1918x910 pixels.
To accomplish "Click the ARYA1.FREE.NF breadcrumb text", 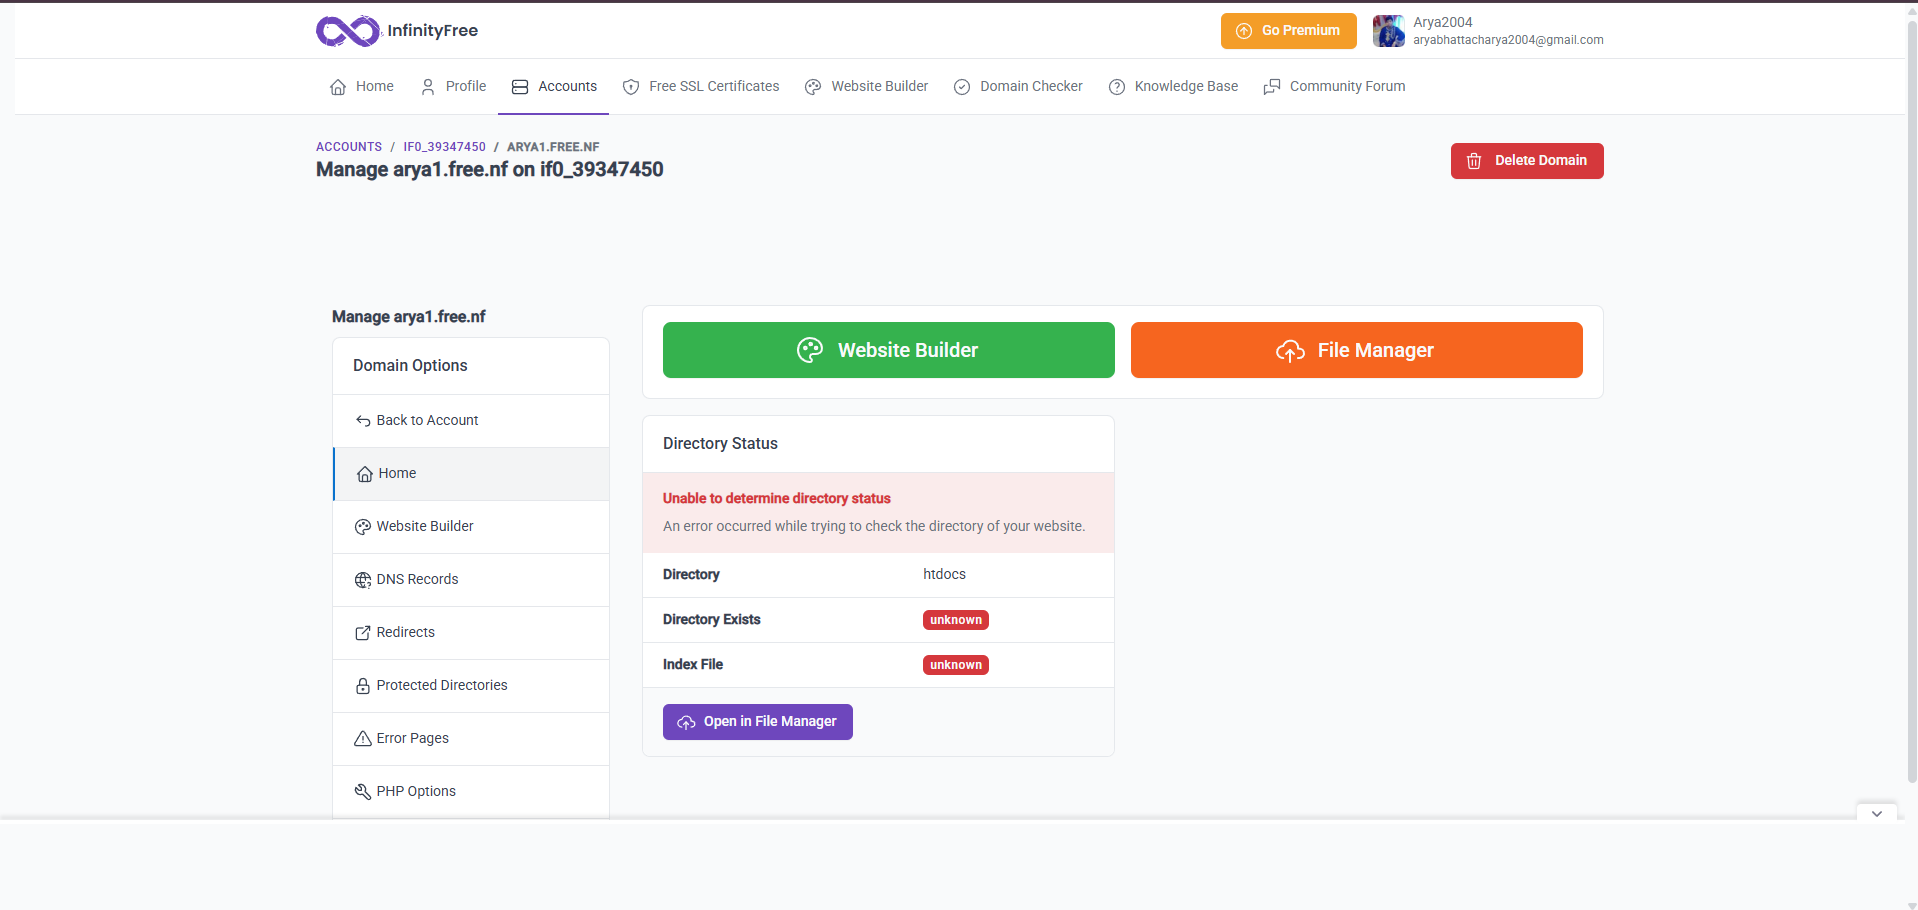I will point(553,147).
